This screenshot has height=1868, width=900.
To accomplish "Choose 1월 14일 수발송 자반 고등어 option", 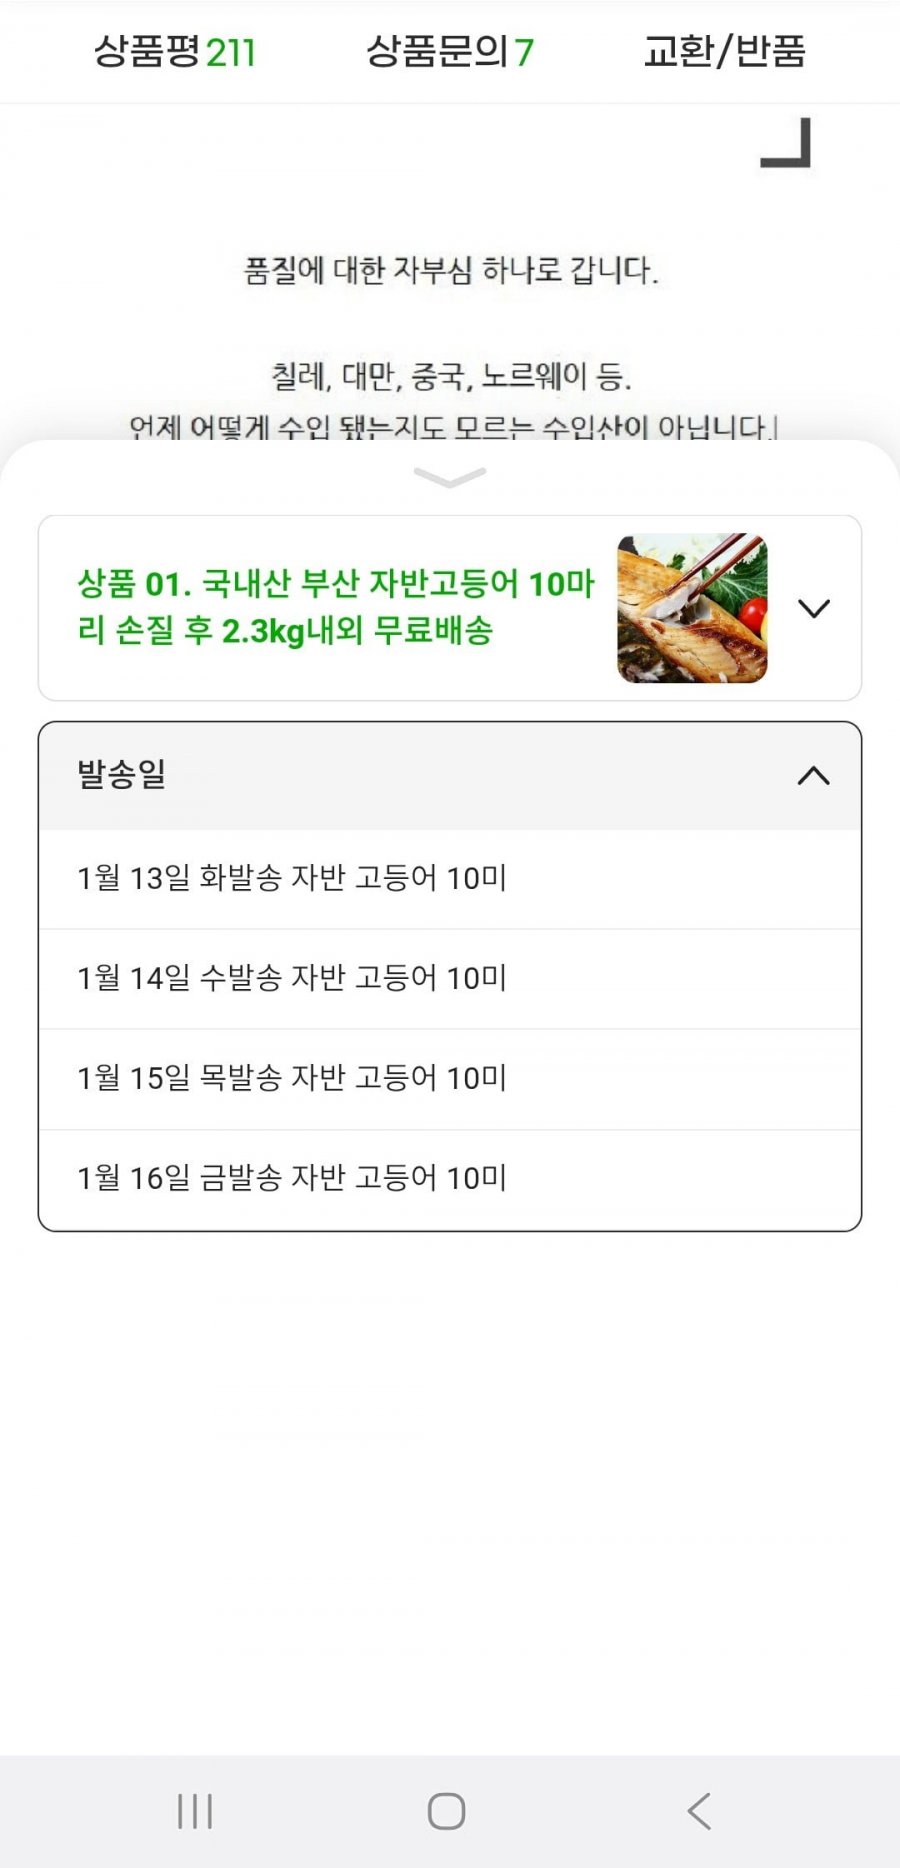I will coord(292,978).
